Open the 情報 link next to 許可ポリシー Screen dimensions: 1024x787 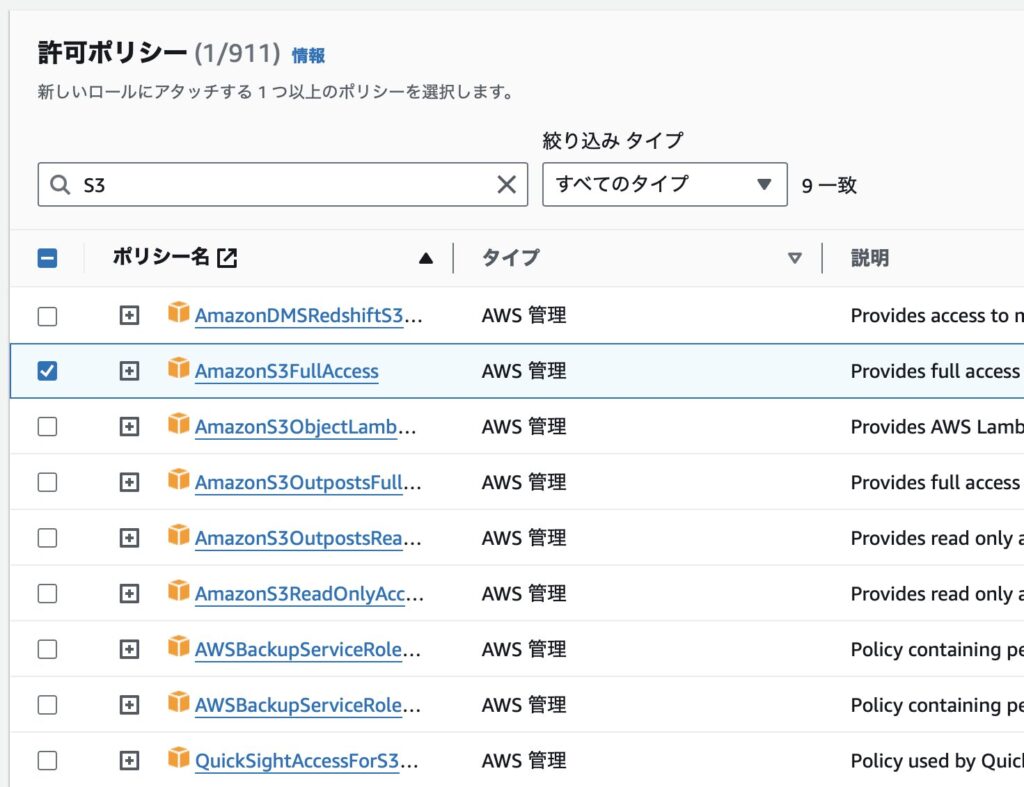pos(308,56)
